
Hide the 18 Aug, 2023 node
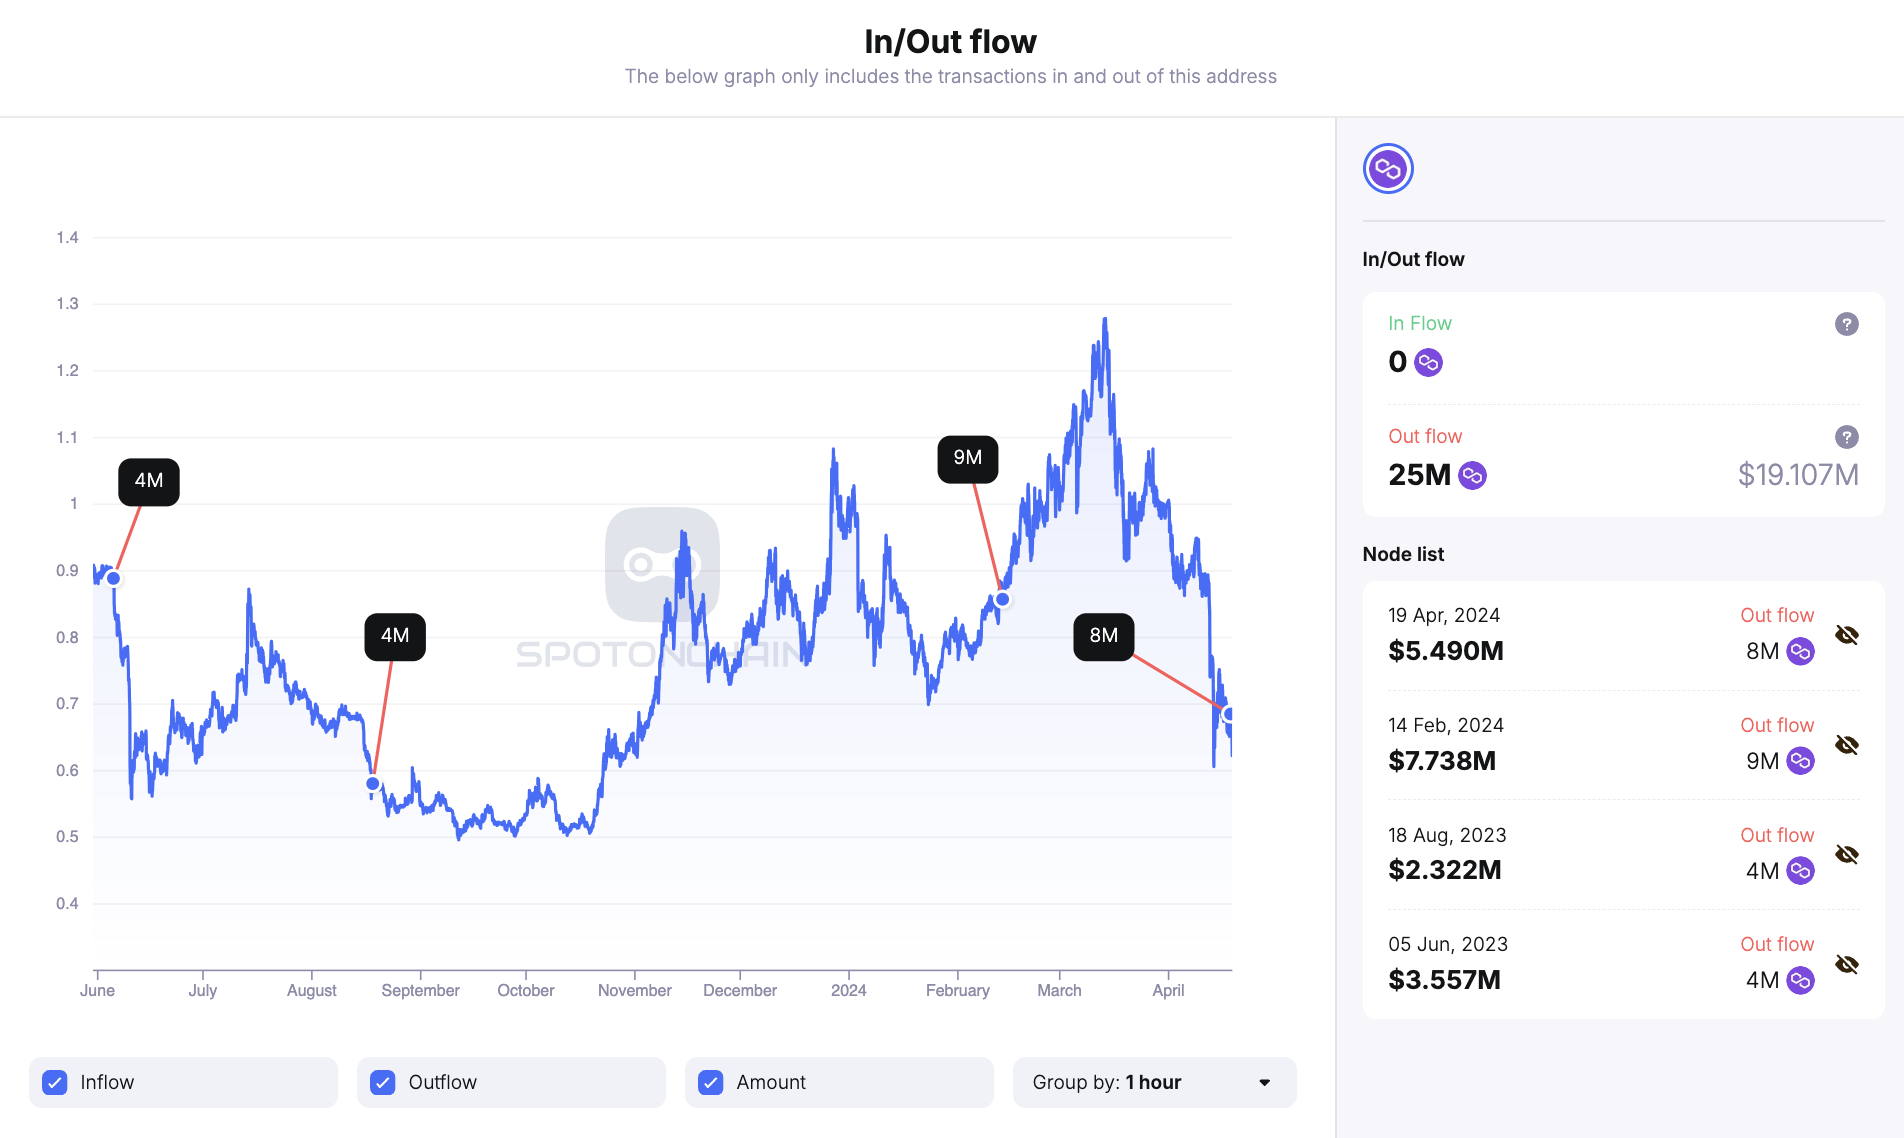(x=1847, y=854)
